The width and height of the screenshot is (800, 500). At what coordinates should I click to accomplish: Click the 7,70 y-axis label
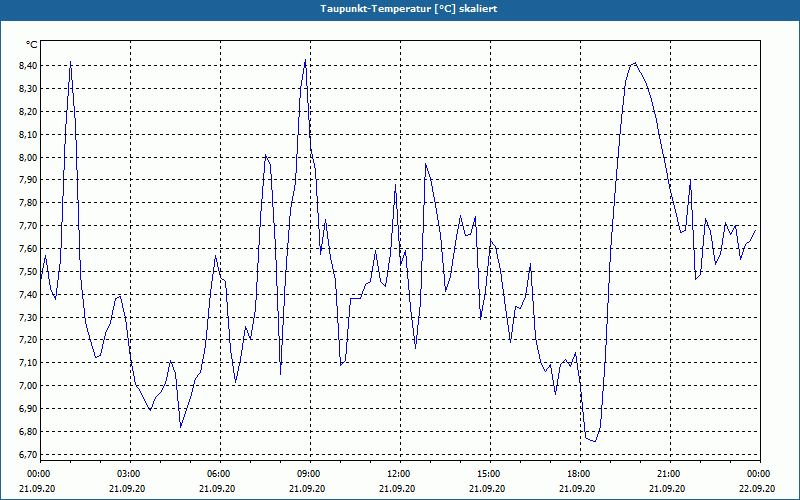pos(28,226)
